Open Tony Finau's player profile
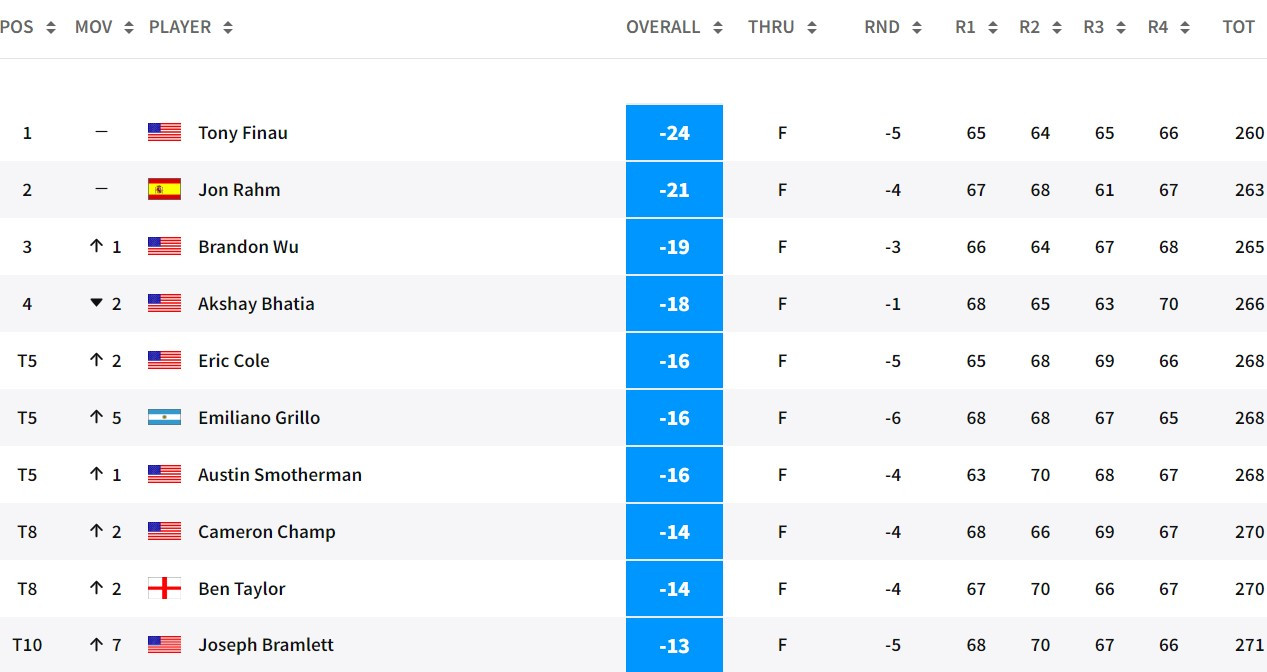 [243, 132]
